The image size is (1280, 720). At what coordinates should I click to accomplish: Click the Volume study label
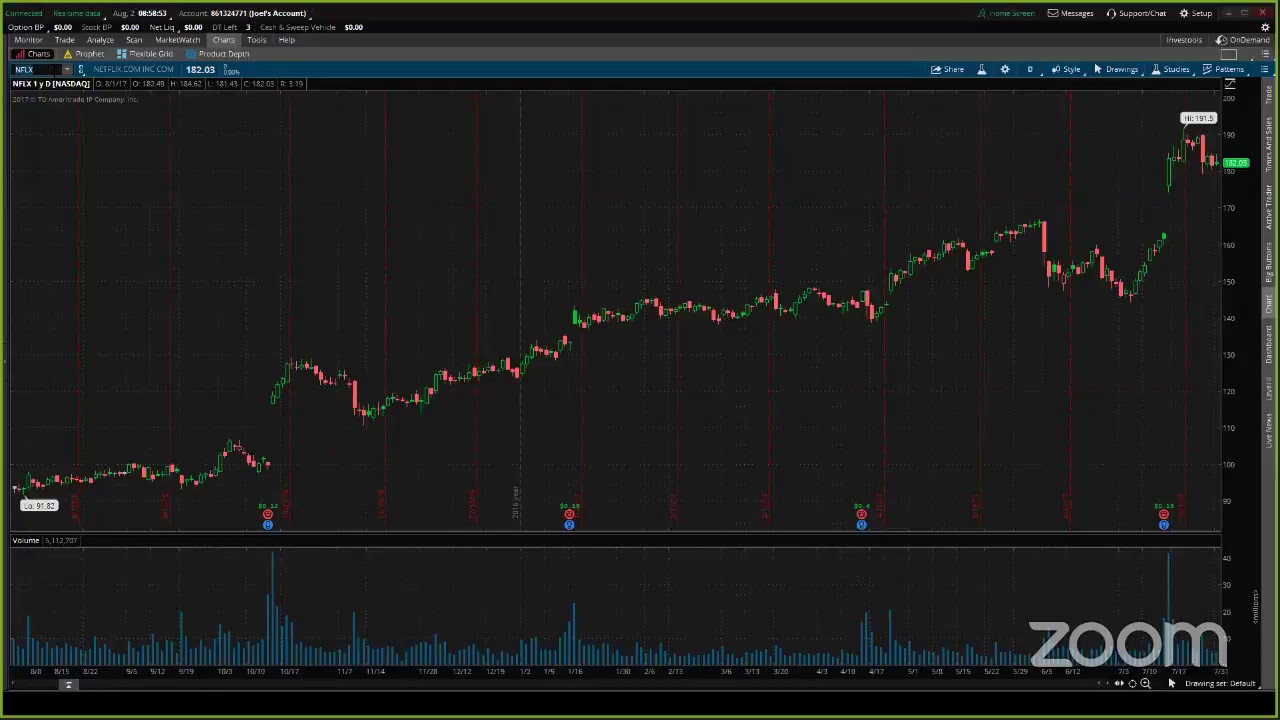(26, 540)
